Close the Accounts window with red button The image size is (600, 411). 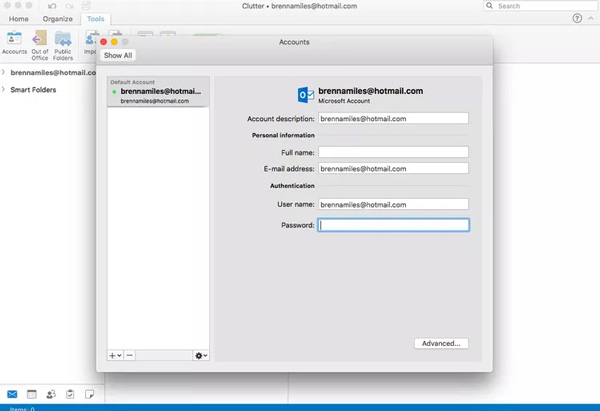[x=104, y=42]
